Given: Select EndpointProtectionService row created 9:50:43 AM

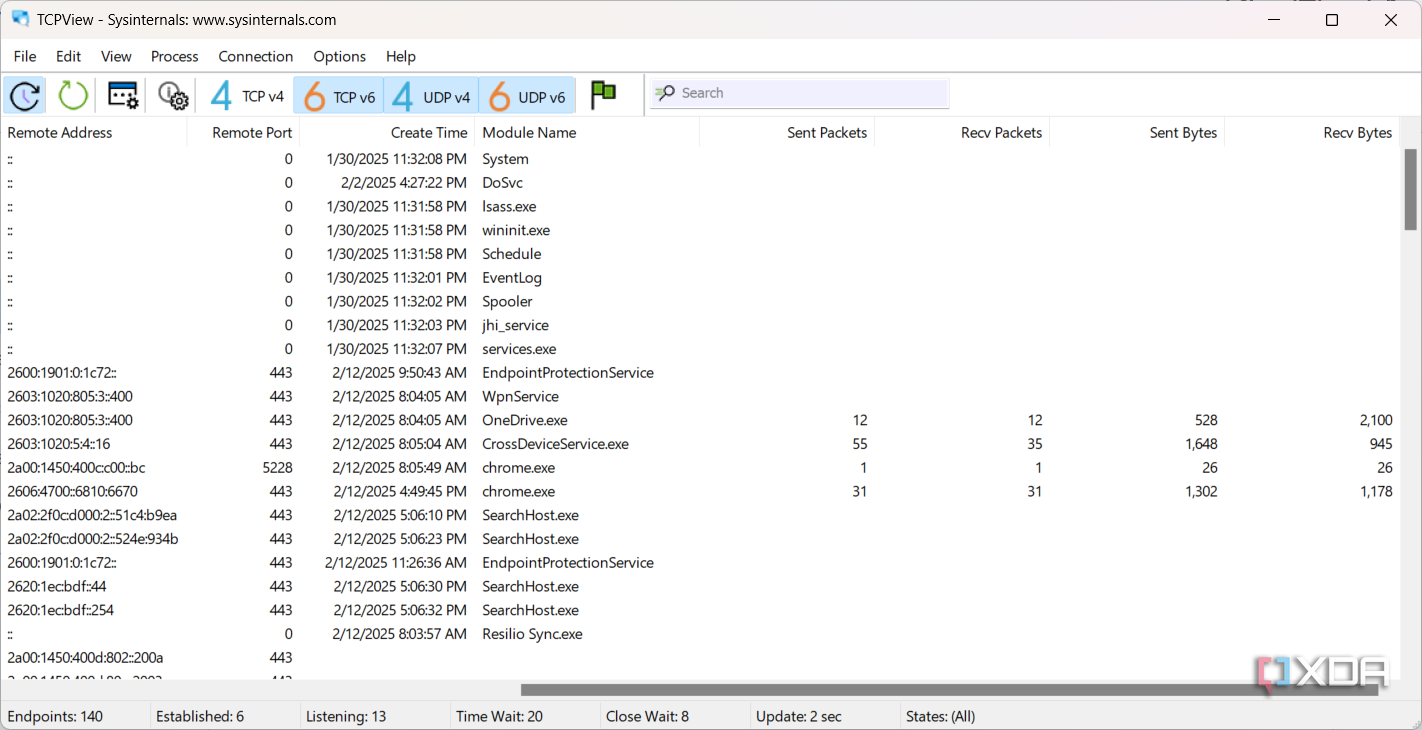Looking at the screenshot, I should click(x=700, y=373).
